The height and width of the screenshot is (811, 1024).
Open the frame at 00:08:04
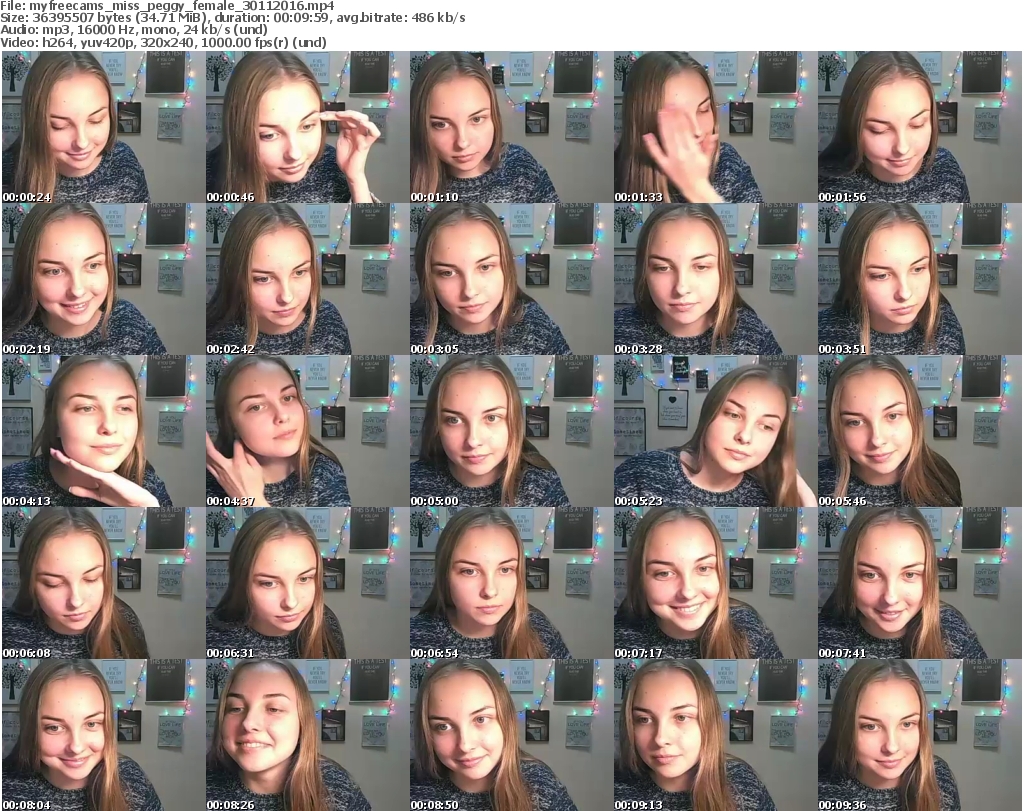103,735
